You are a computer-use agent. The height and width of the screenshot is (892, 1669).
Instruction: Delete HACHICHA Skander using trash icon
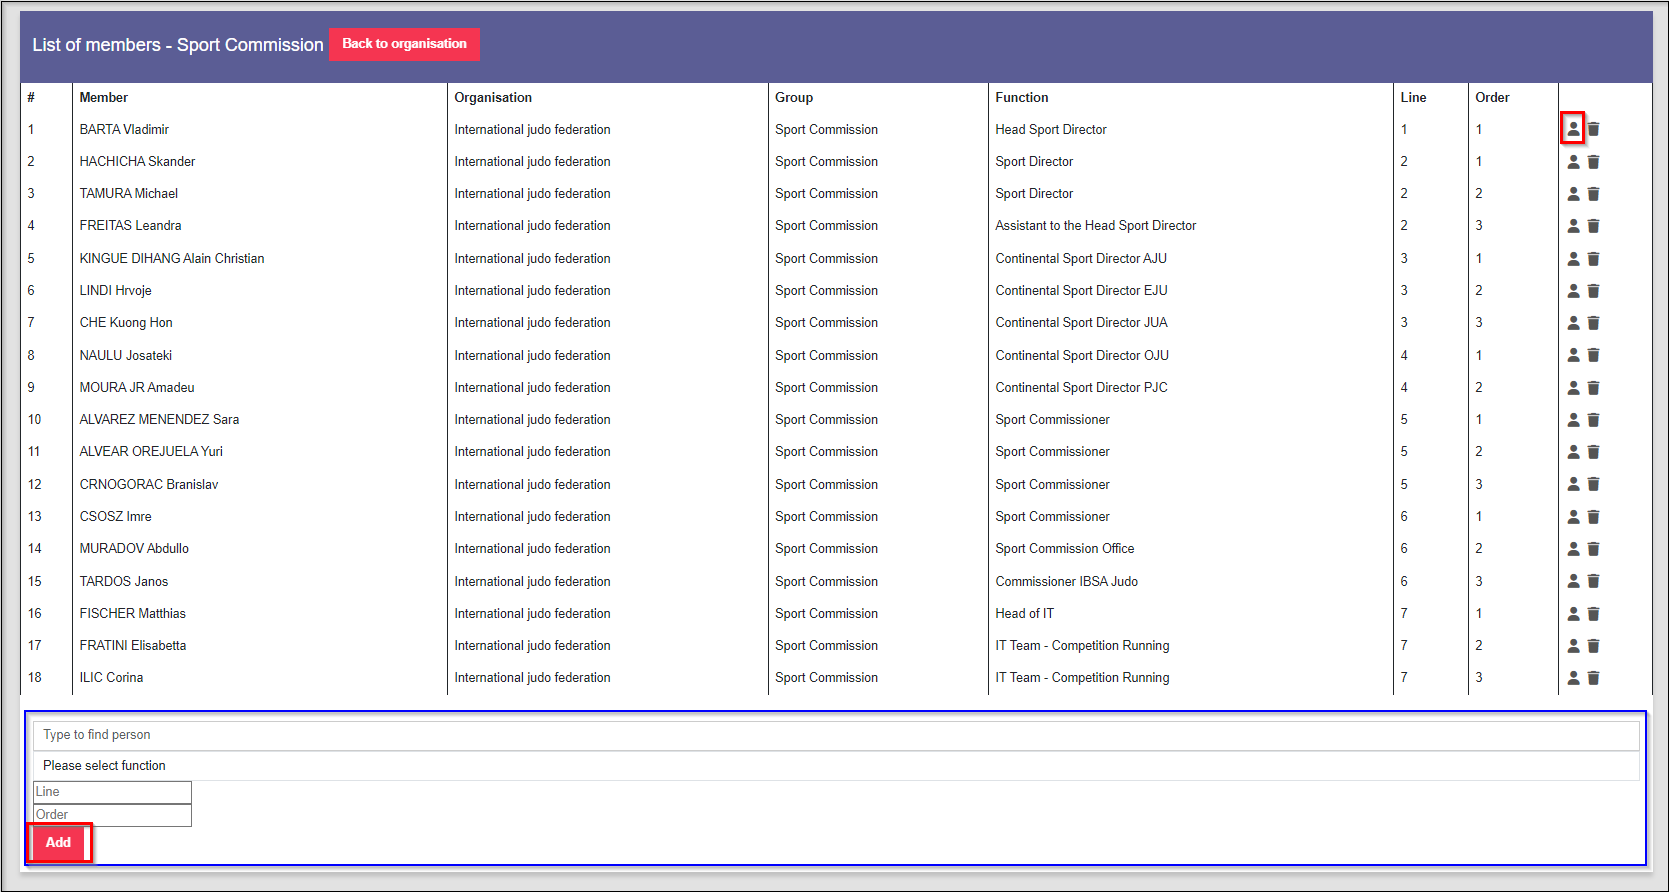point(1593,162)
